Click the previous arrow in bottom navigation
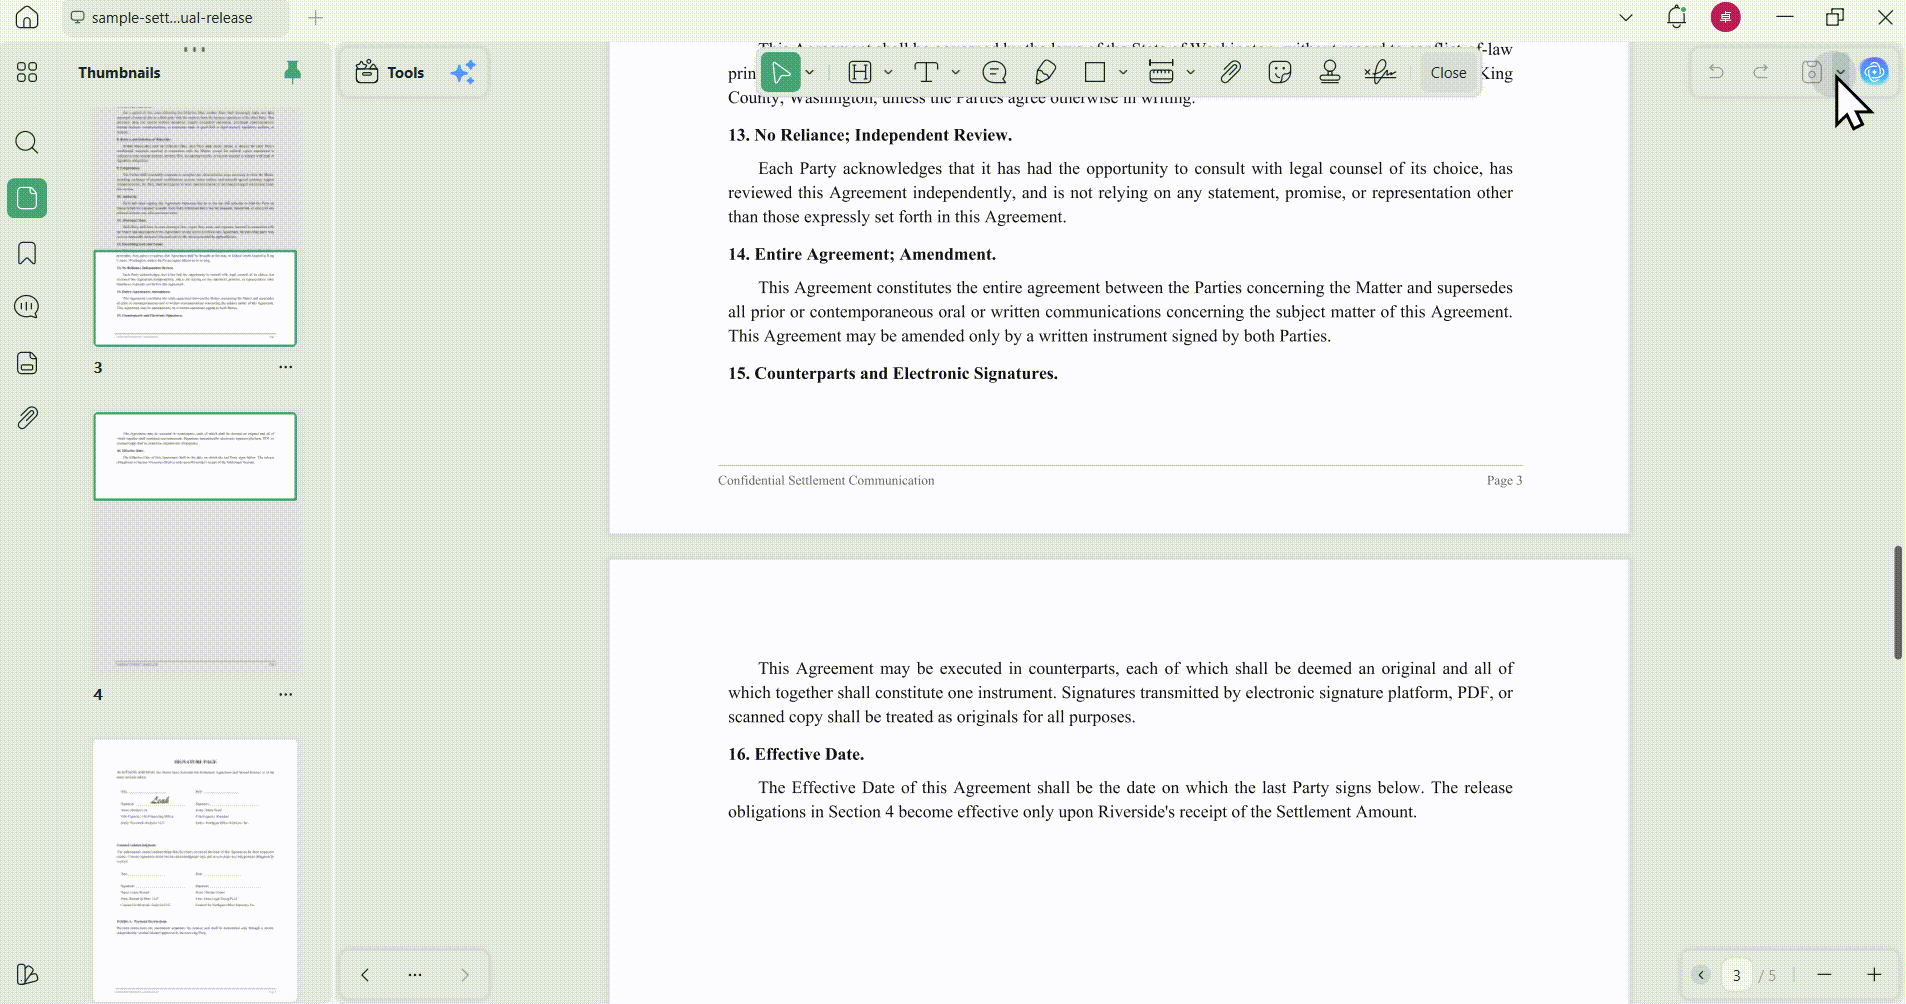The height and width of the screenshot is (1004, 1906). 365,975
